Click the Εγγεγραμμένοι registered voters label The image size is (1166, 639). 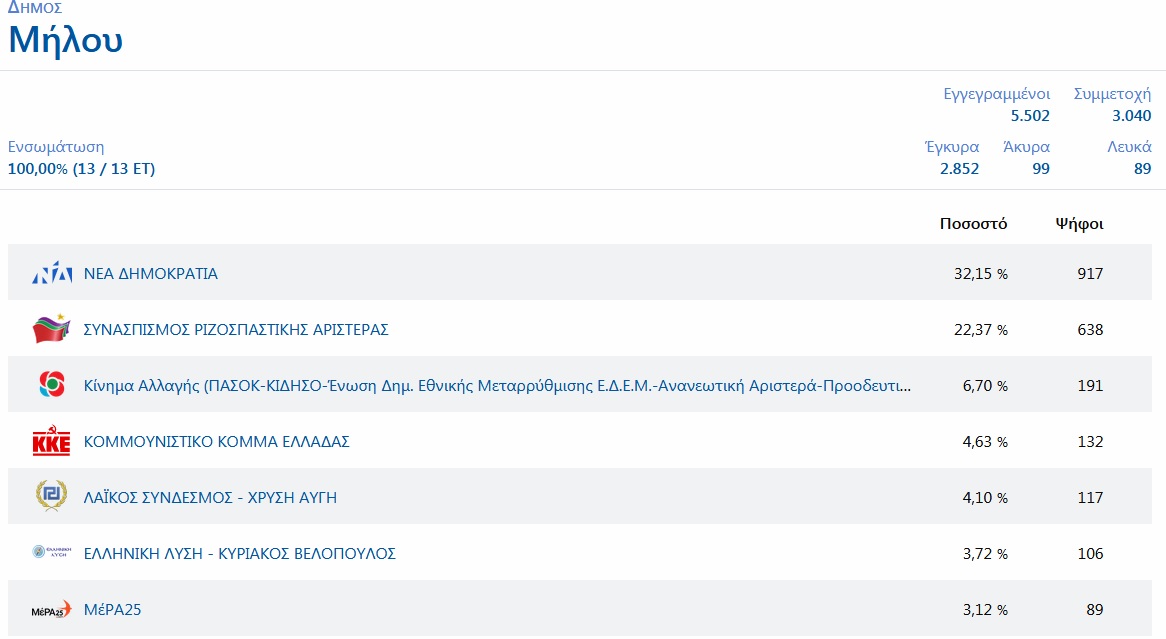point(996,94)
